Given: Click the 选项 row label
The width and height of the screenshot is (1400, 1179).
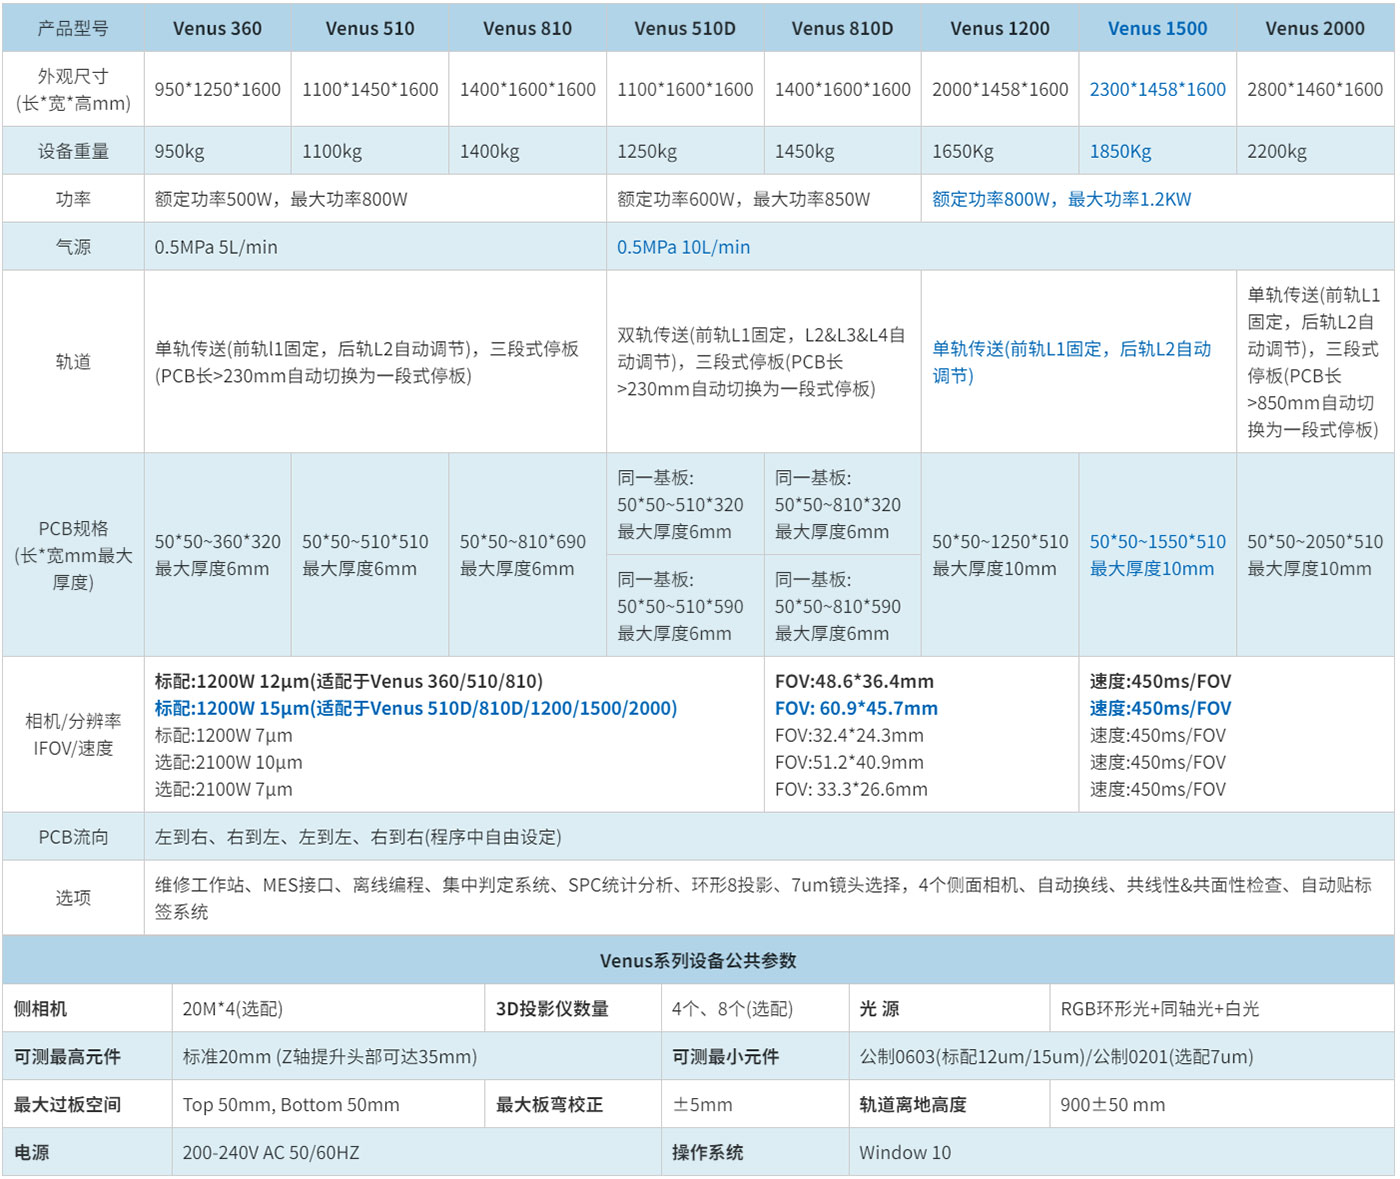Looking at the screenshot, I should [x=73, y=898].
